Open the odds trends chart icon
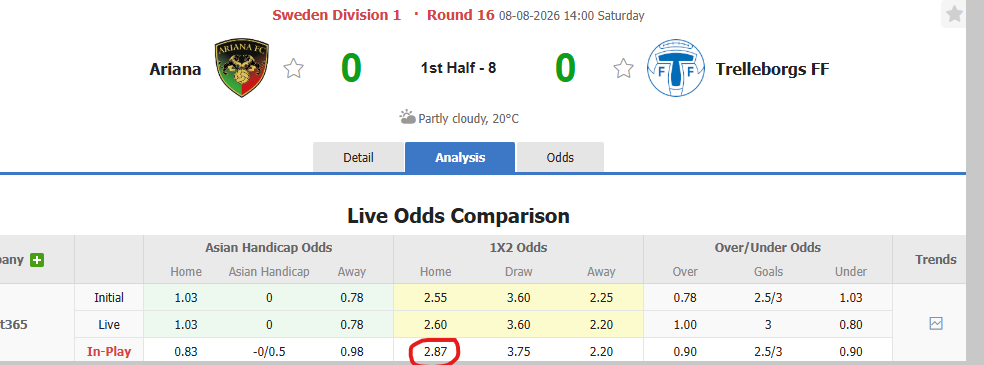The width and height of the screenshot is (984, 365). [936, 324]
